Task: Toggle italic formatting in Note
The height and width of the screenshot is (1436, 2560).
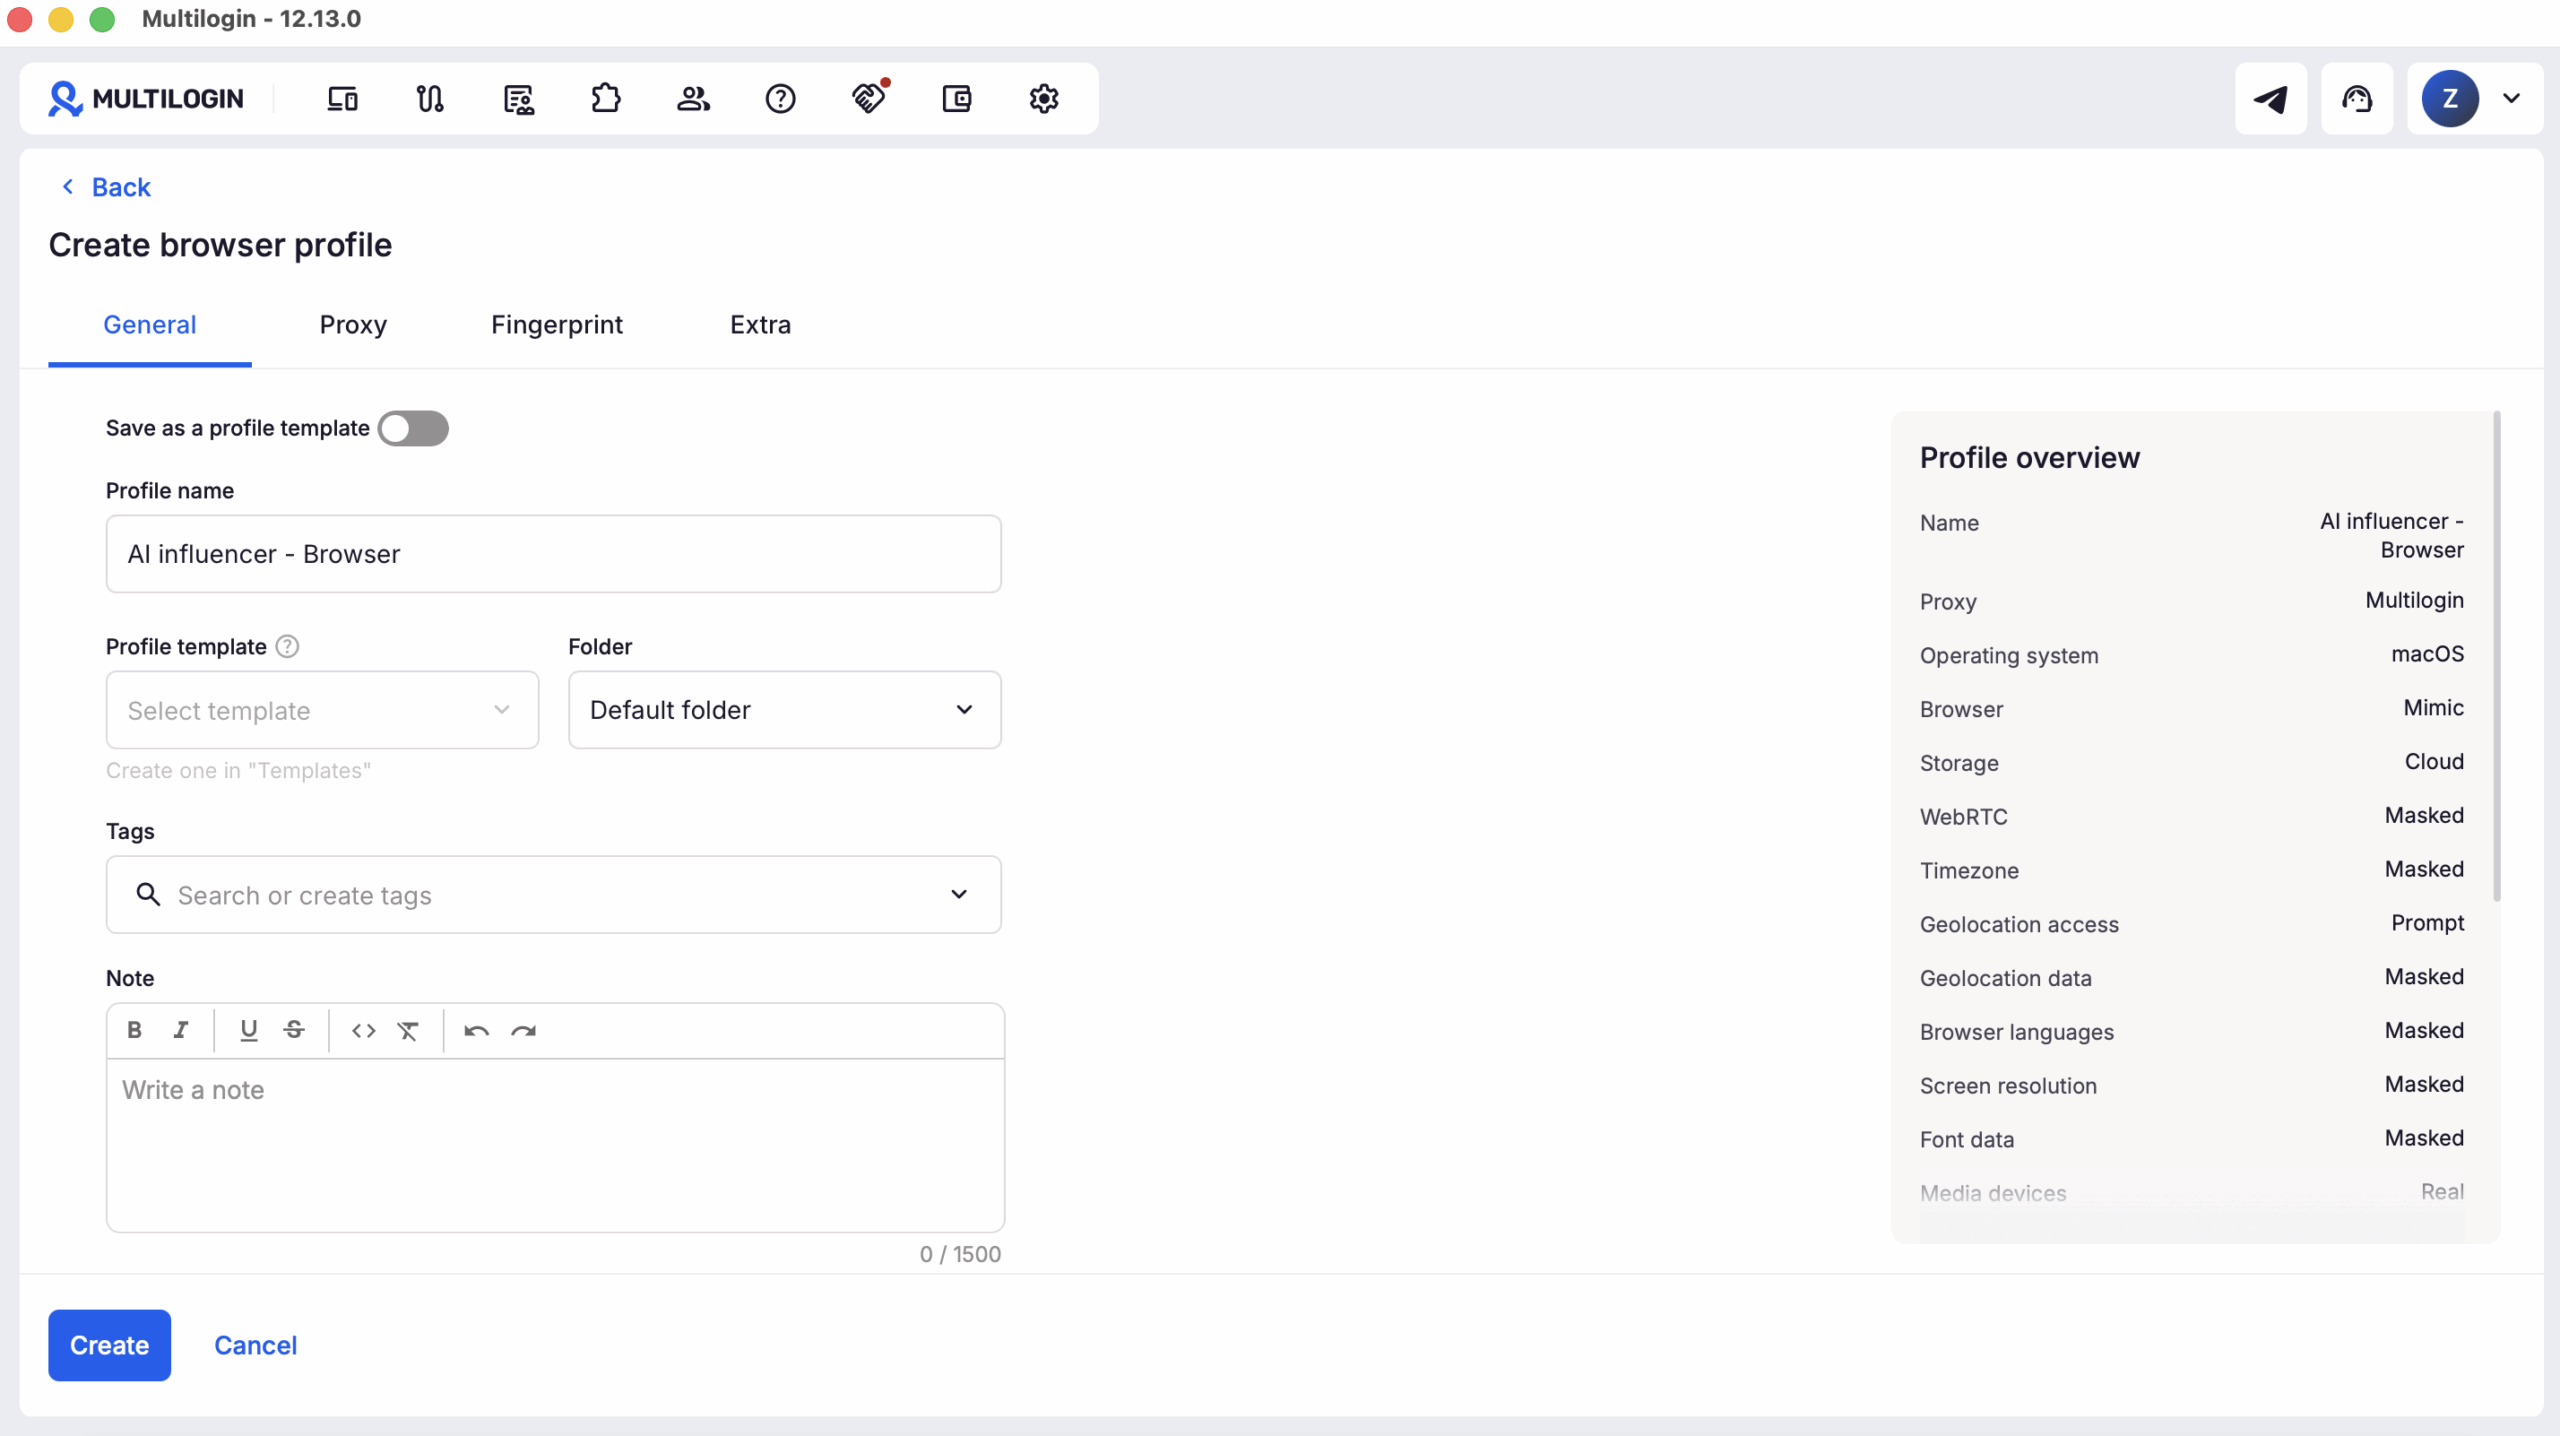Action: (181, 1030)
